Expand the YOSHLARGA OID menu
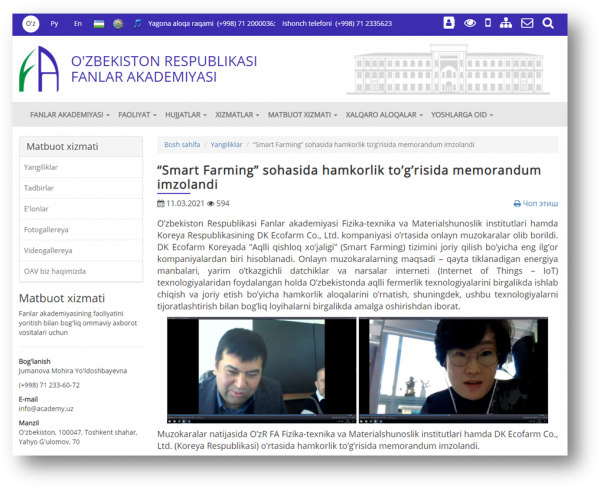This screenshot has width=600, height=488. tap(462, 115)
